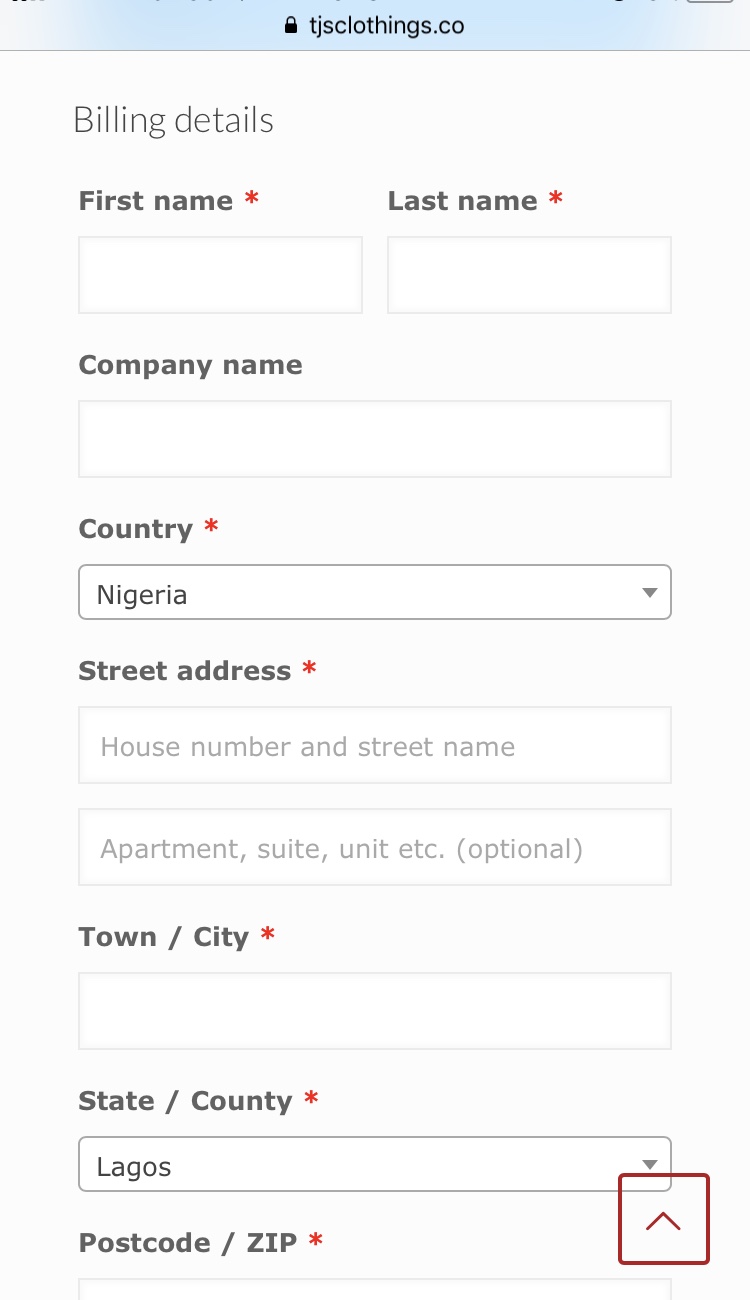This screenshot has height=1300, width=750.
Task: Click the Billing details heading
Action: coord(173,120)
